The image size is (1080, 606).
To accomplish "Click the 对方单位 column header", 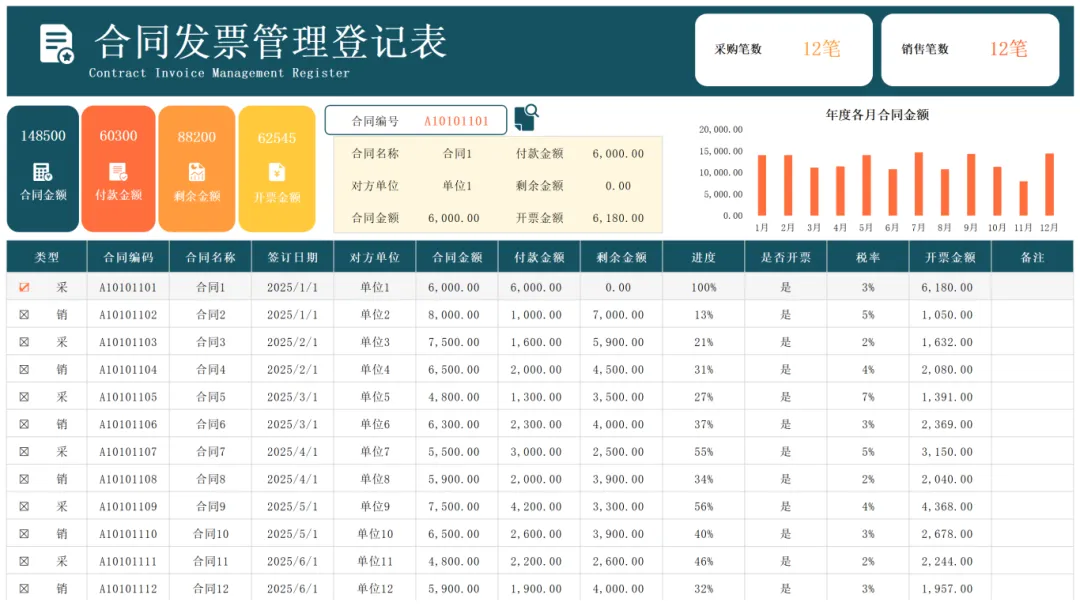I will 375,258.
